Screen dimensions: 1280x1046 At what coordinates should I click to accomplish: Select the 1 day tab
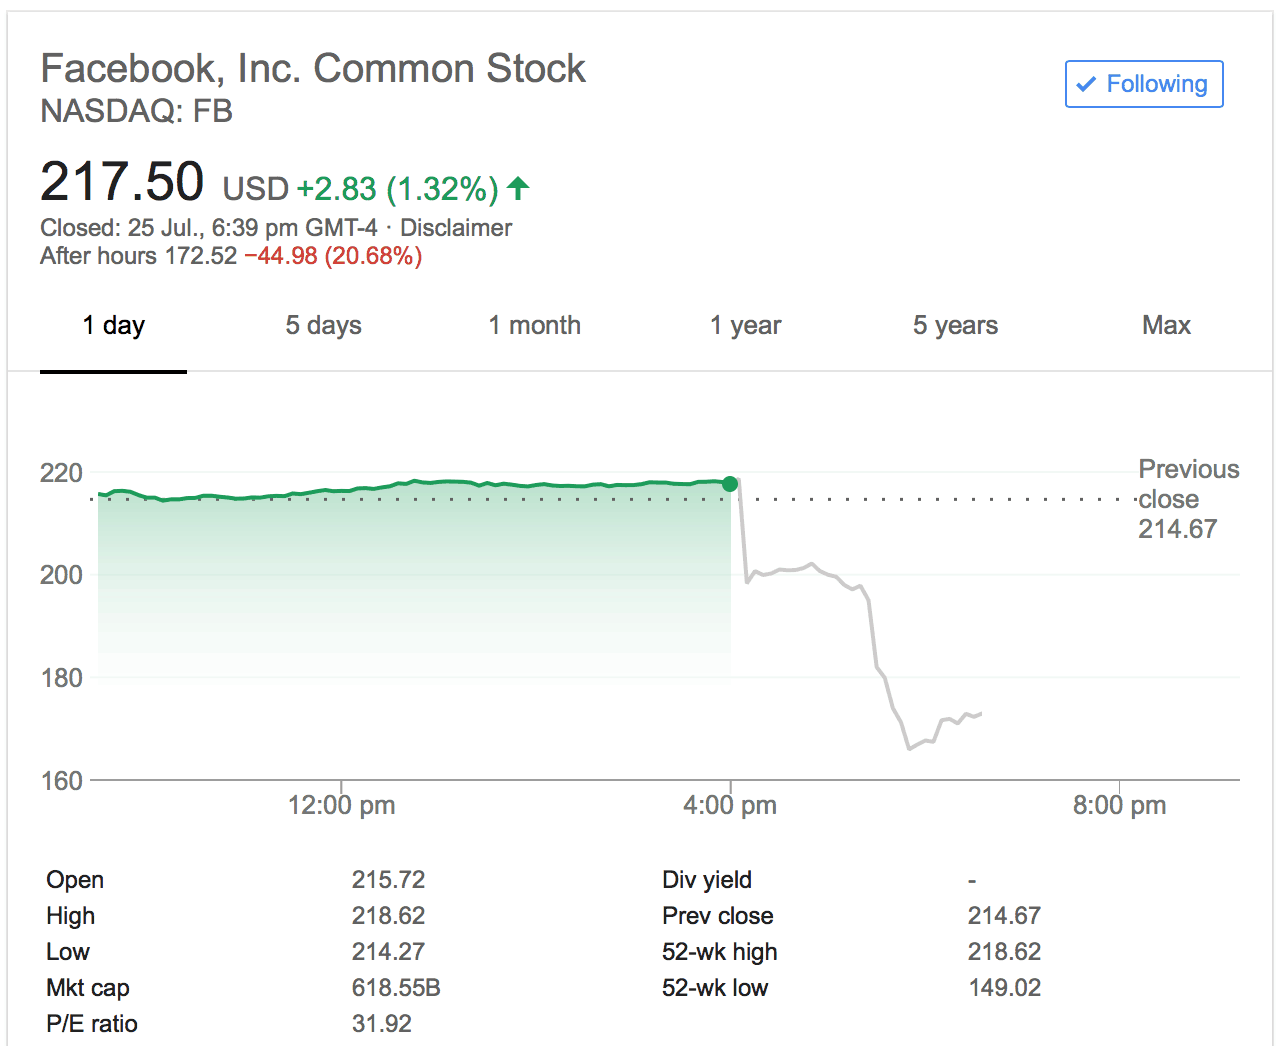(113, 326)
